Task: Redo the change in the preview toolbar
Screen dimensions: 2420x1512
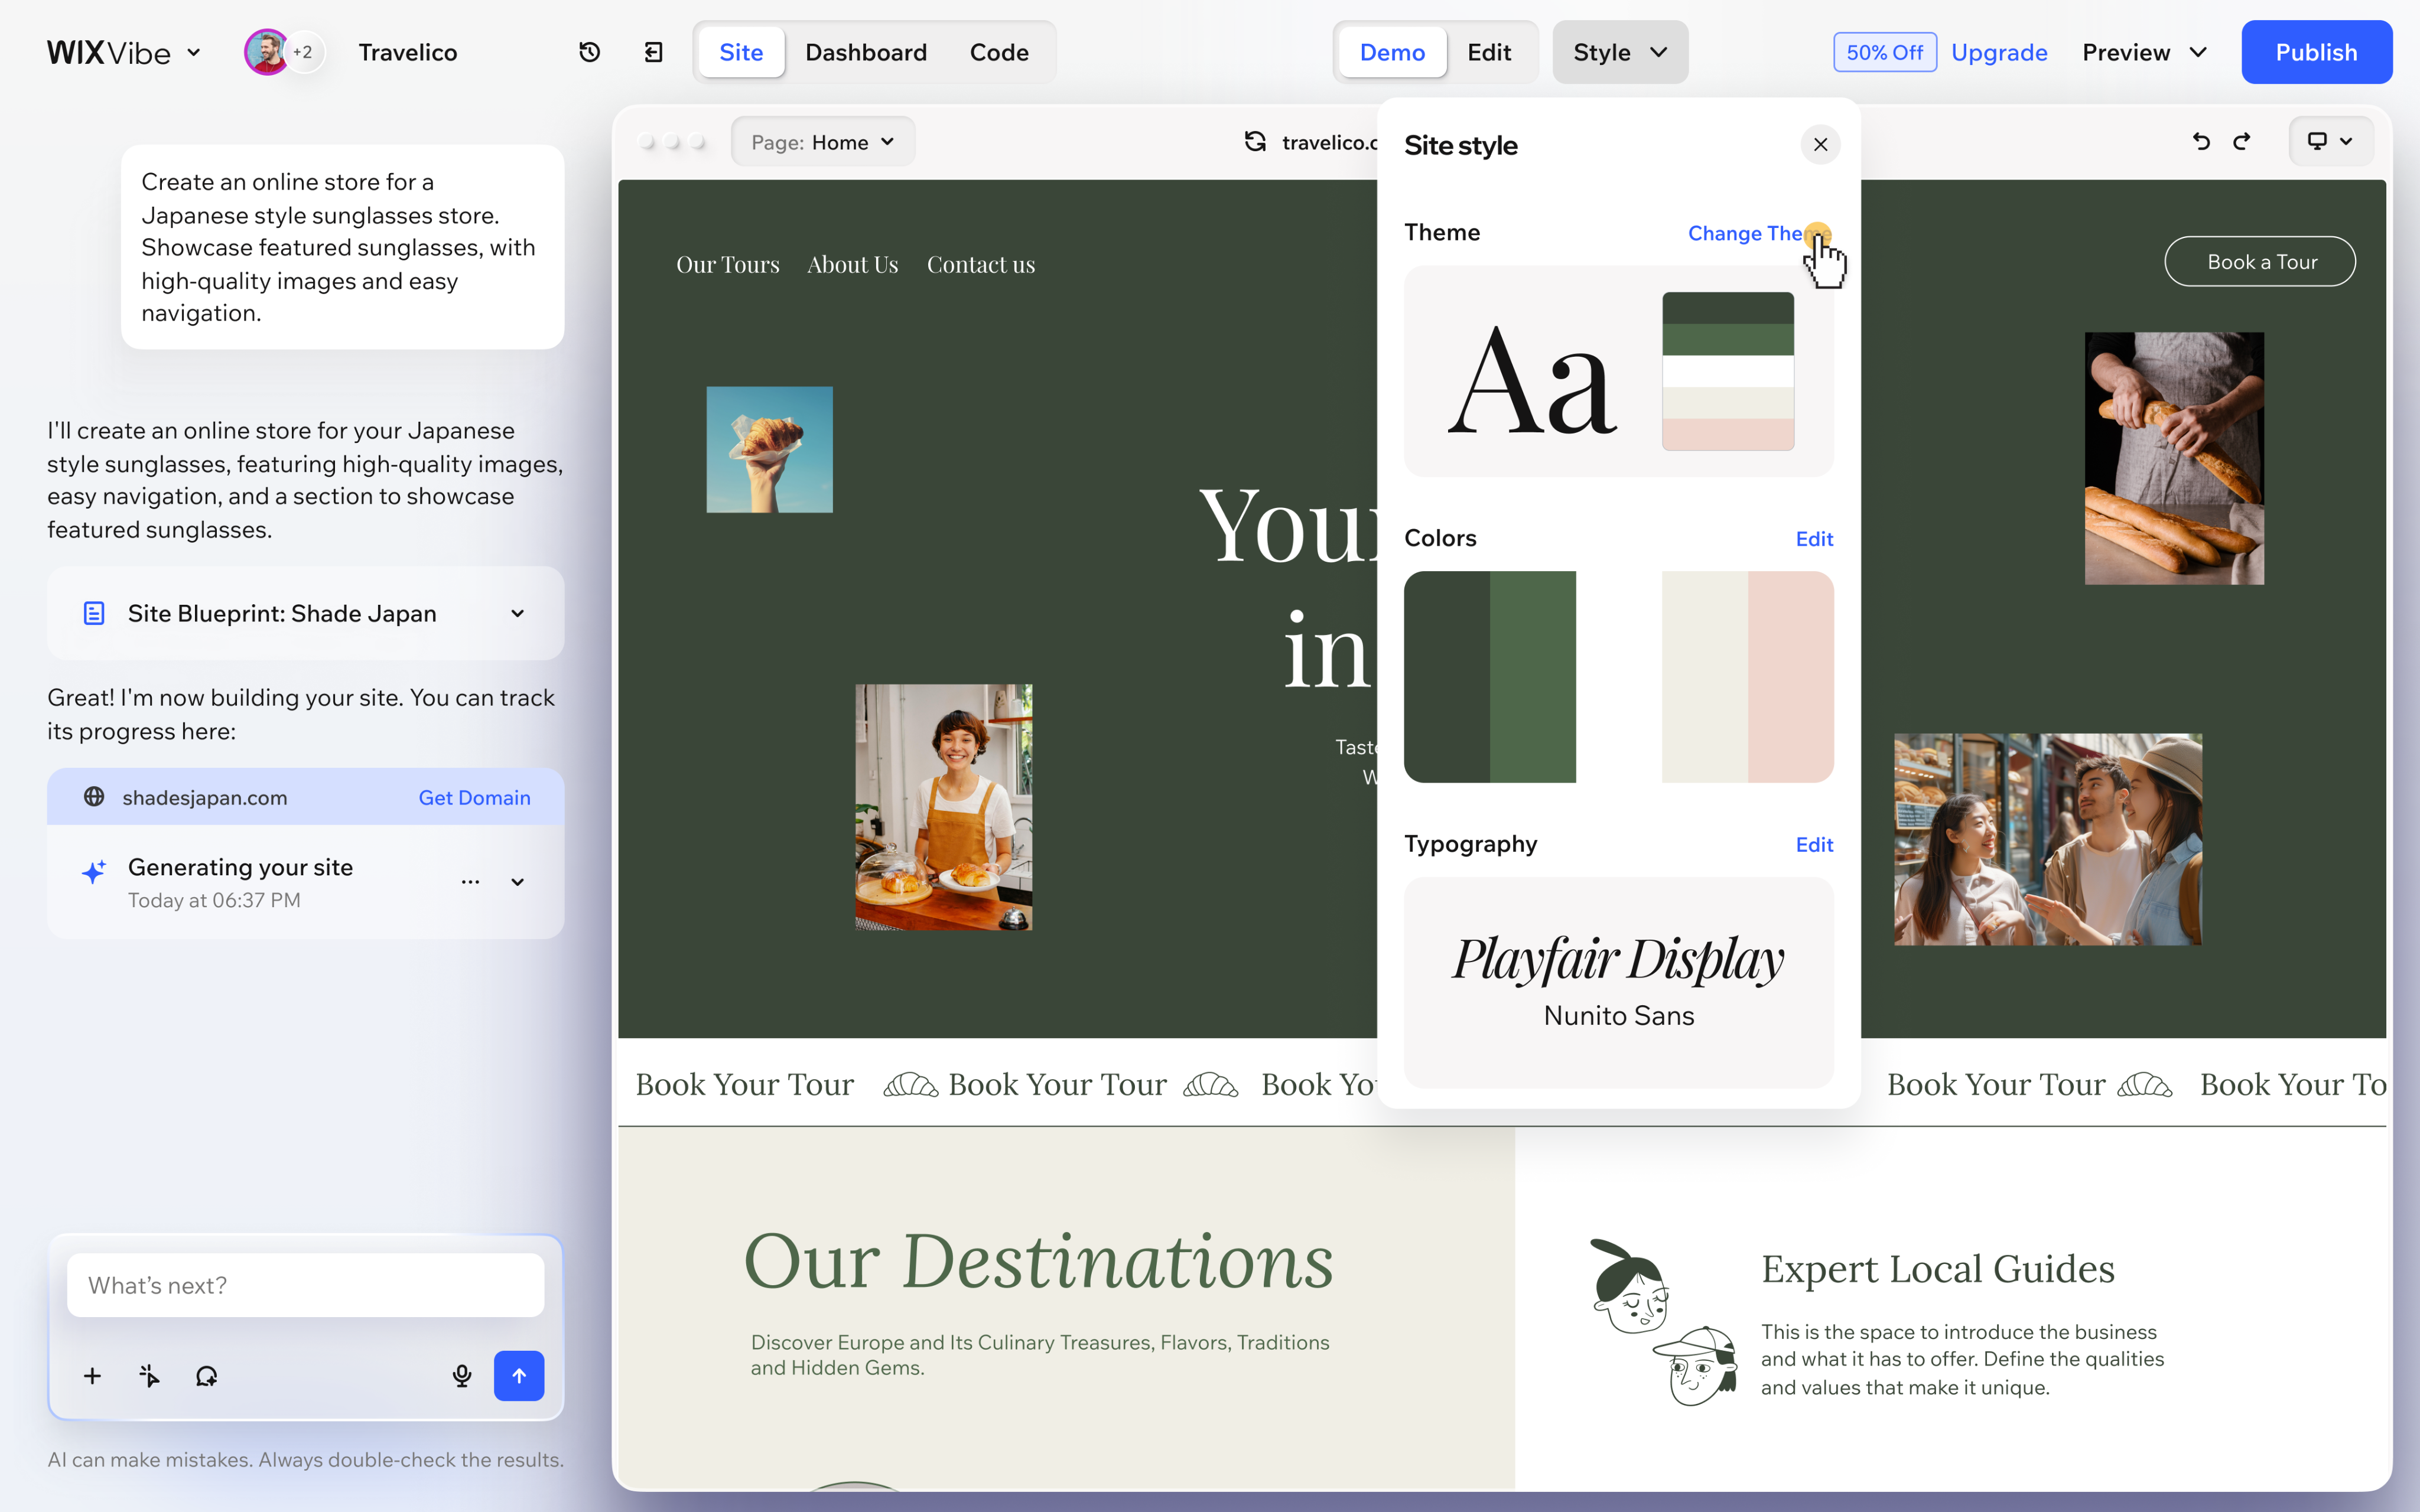Action: (x=2241, y=141)
